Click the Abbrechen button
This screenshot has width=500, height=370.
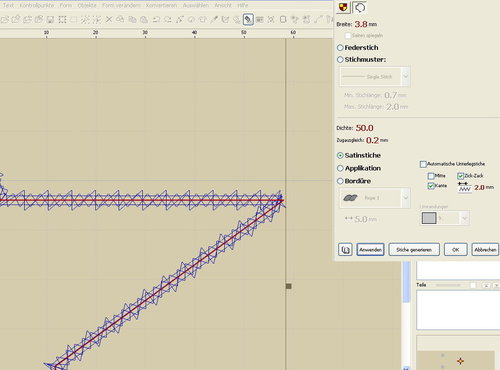pyautogui.click(x=485, y=249)
